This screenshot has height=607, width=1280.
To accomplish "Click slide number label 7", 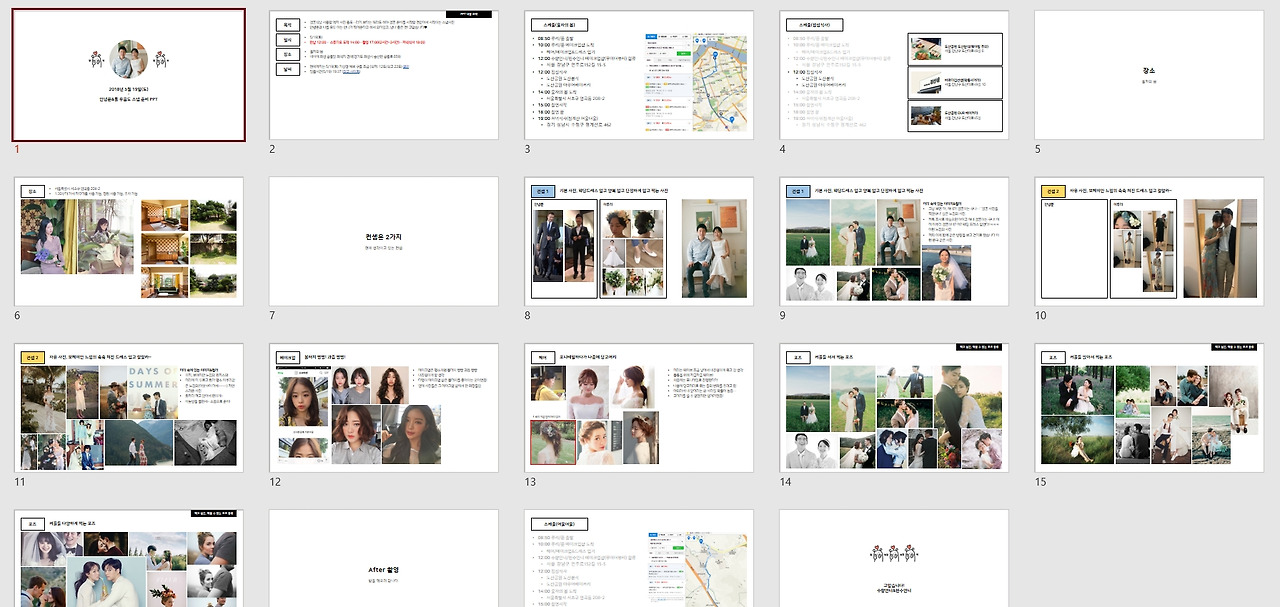I will 272,315.
